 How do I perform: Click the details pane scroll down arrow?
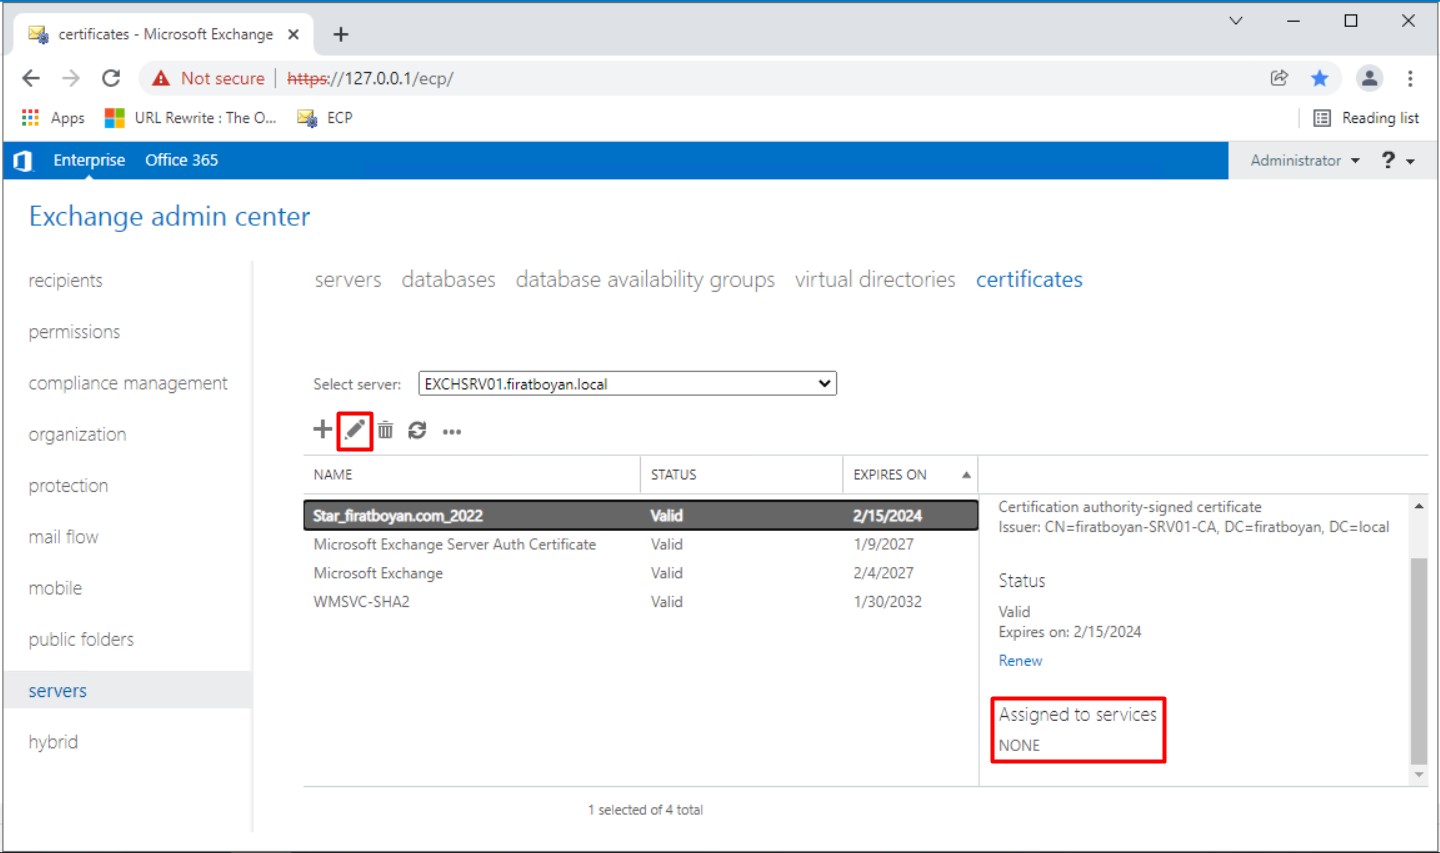1419,775
